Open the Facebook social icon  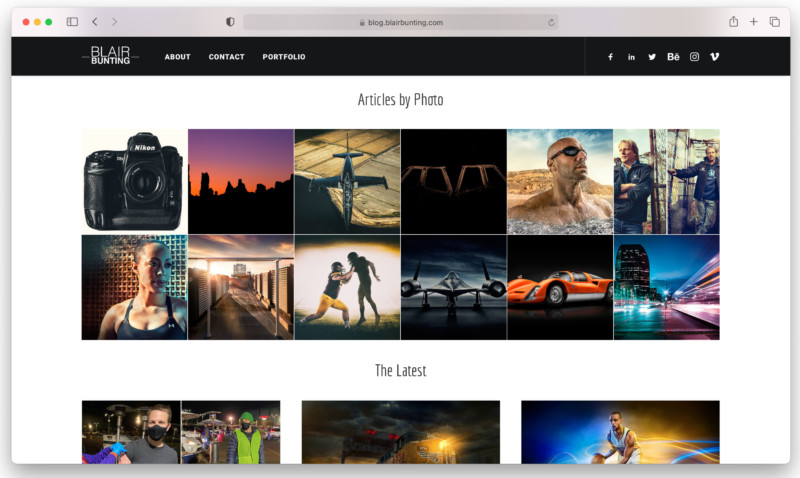(610, 57)
